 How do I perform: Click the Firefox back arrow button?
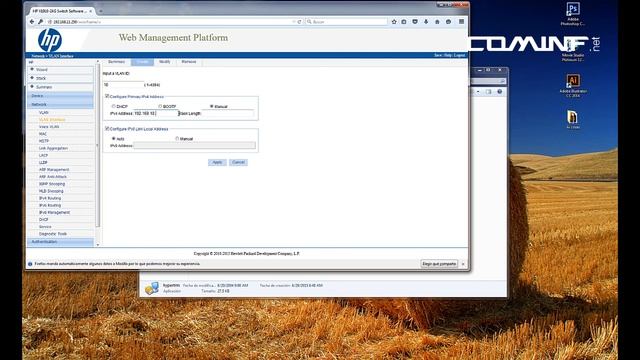[x=32, y=22]
